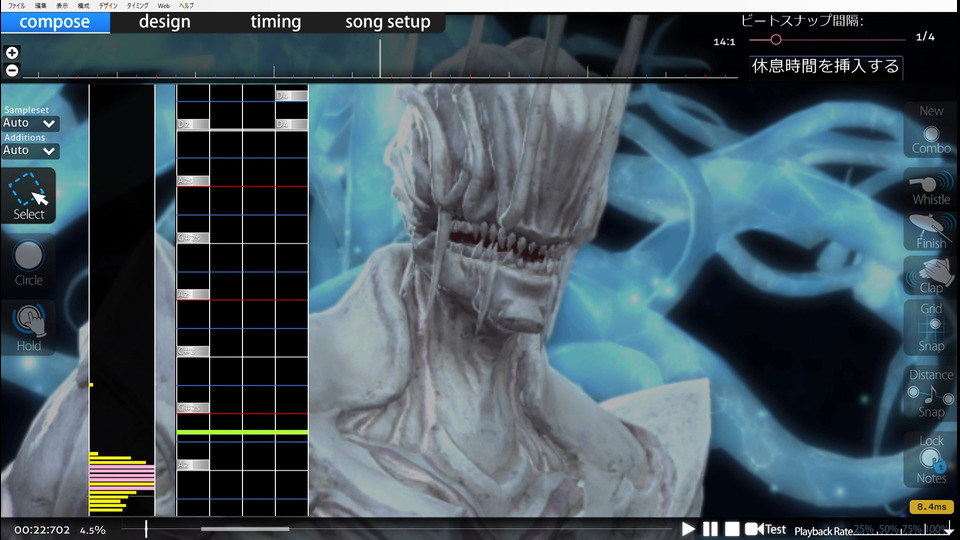This screenshot has height=540, width=960.
Task: Zoom in the timeline with the plus icon
Action: pyautogui.click(x=12, y=53)
